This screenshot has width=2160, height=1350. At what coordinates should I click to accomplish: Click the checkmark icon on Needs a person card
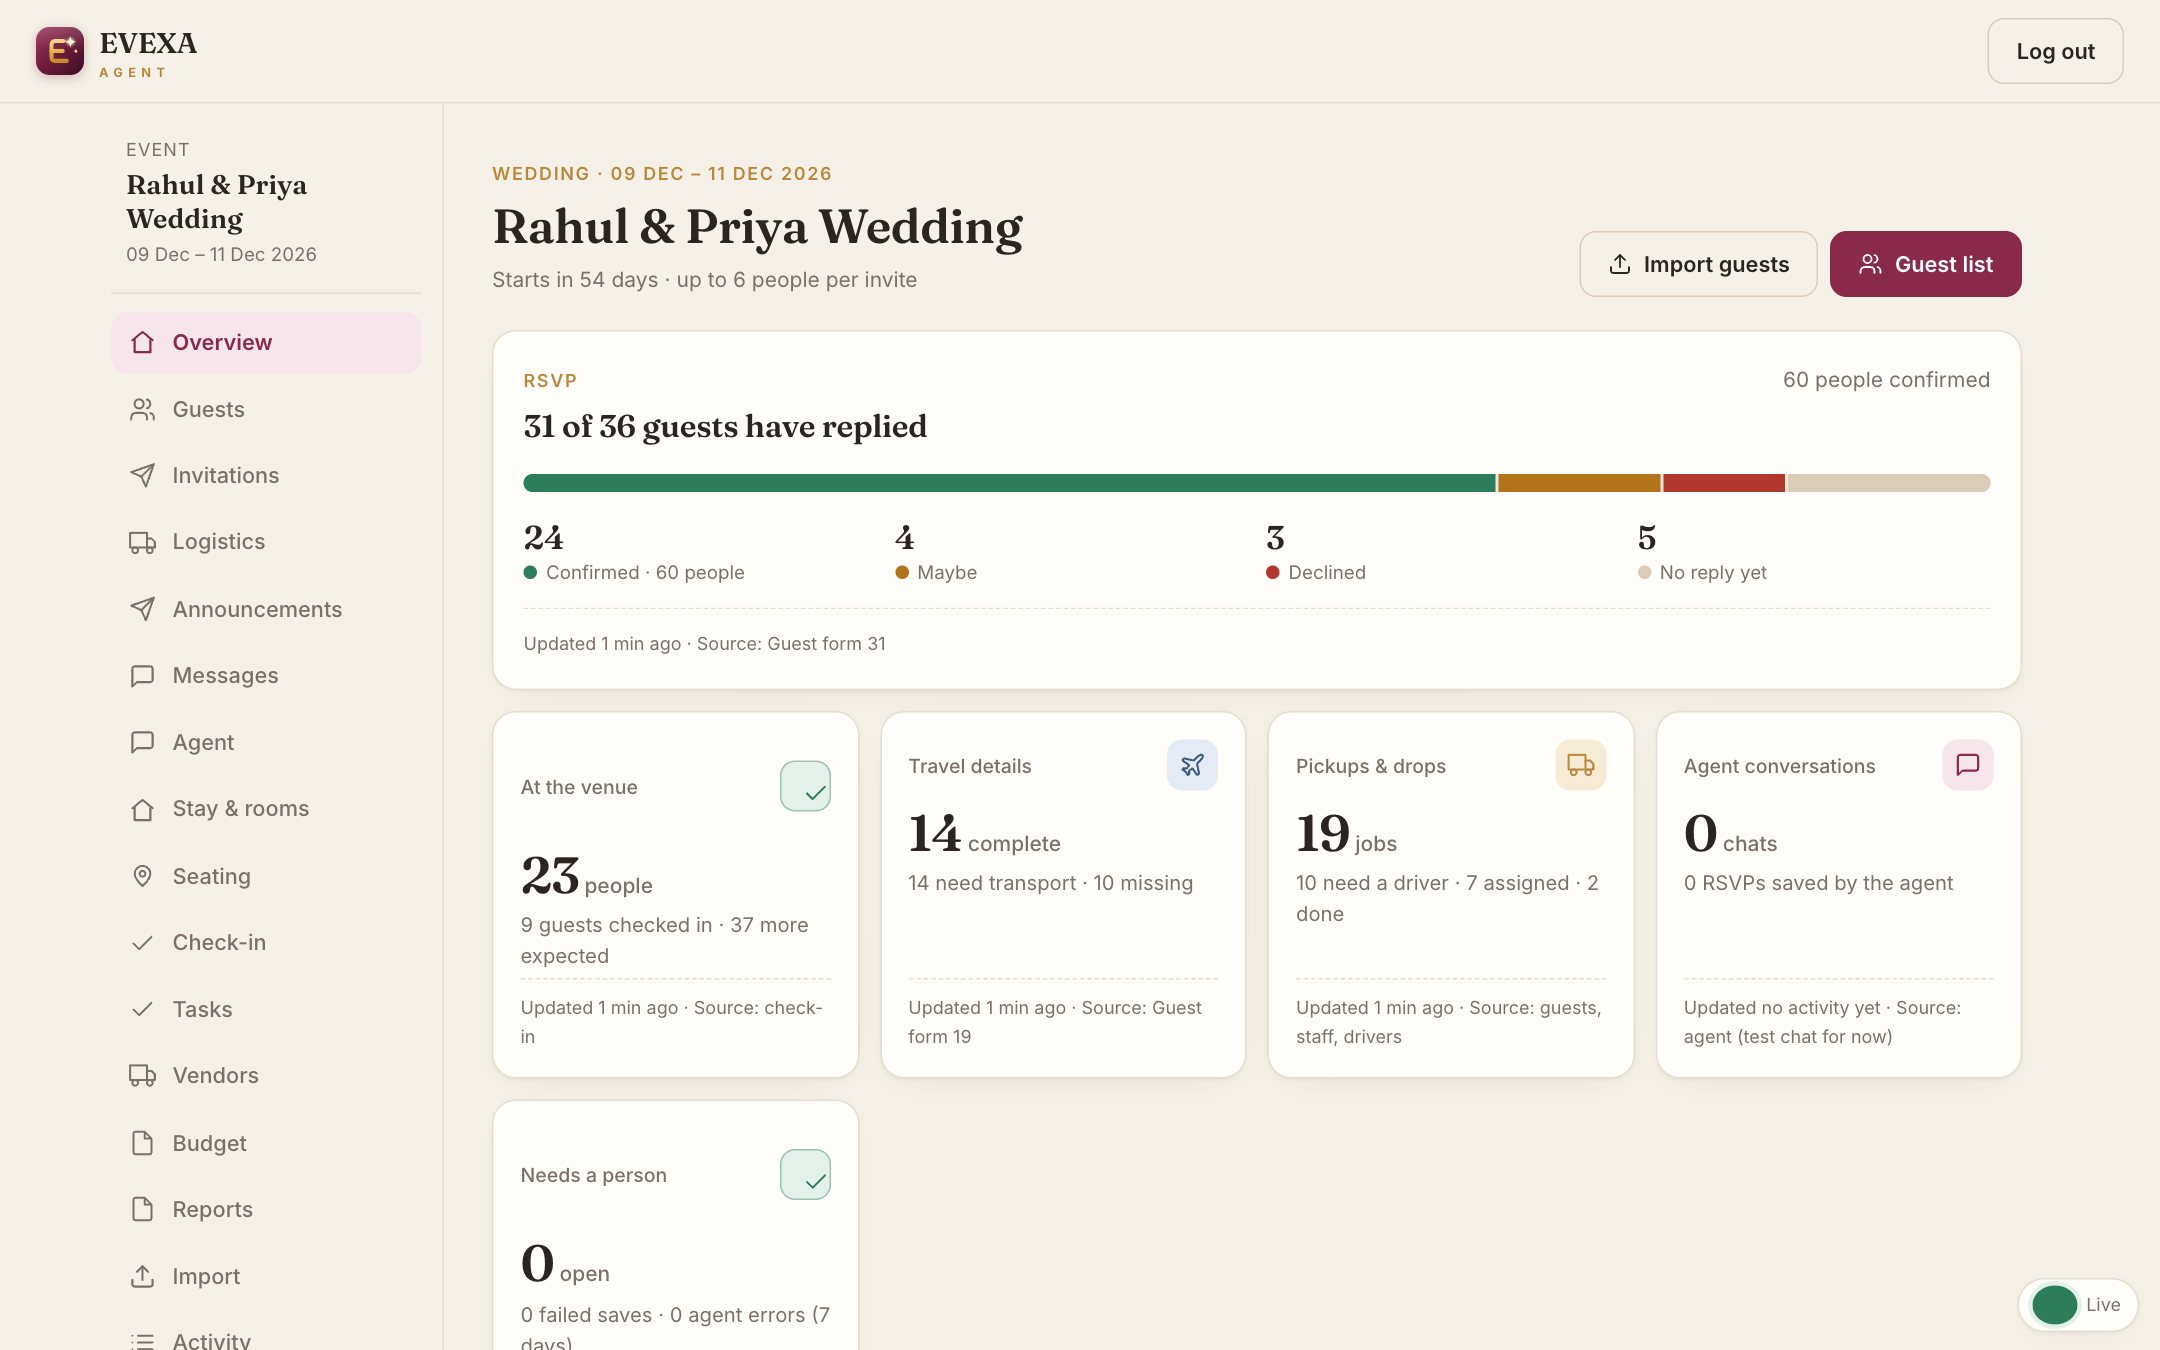(805, 1174)
